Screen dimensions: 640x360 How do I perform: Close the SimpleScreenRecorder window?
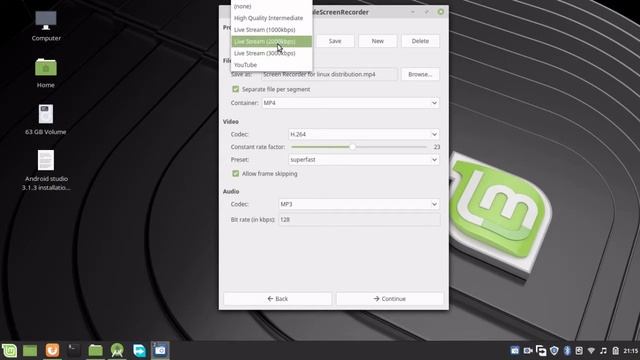440,12
